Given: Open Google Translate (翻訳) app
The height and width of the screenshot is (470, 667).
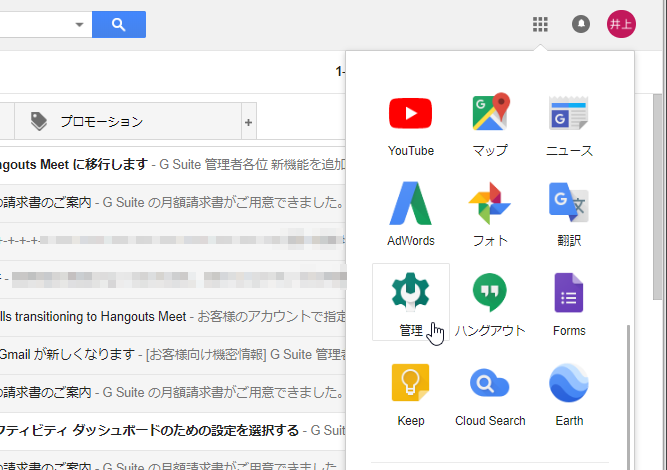Looking at the screenshot, I should [569, 214].
